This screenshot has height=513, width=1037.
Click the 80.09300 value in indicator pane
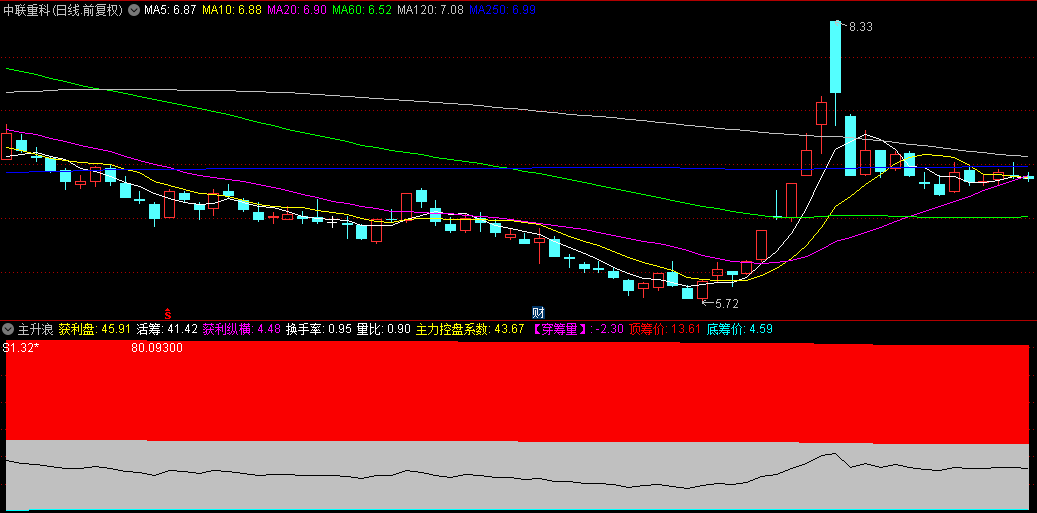[157, 348]
